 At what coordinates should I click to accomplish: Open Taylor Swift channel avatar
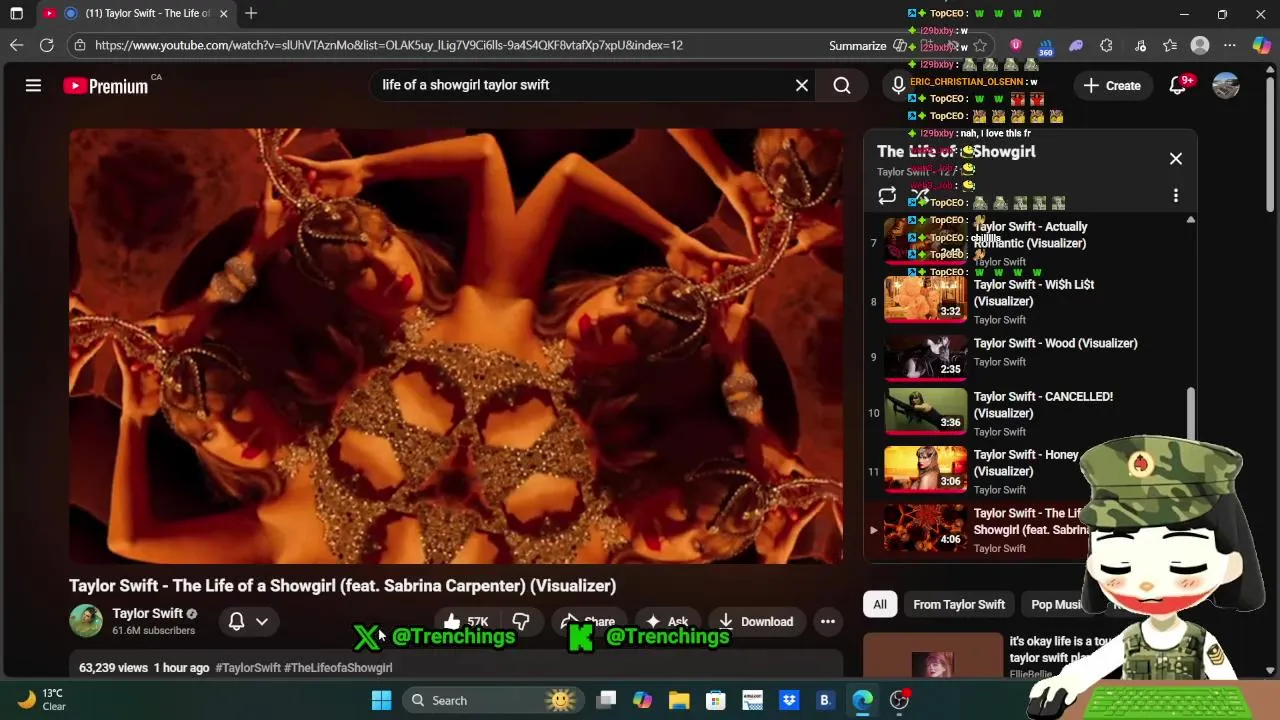86,621
